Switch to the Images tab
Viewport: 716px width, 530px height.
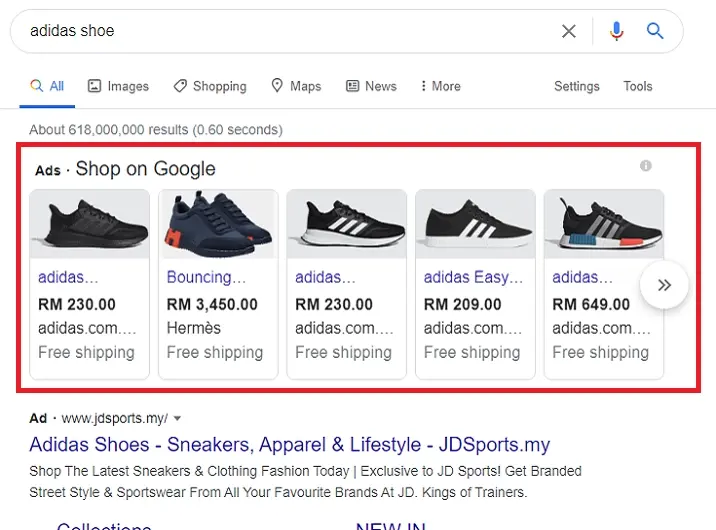[118, 86]
